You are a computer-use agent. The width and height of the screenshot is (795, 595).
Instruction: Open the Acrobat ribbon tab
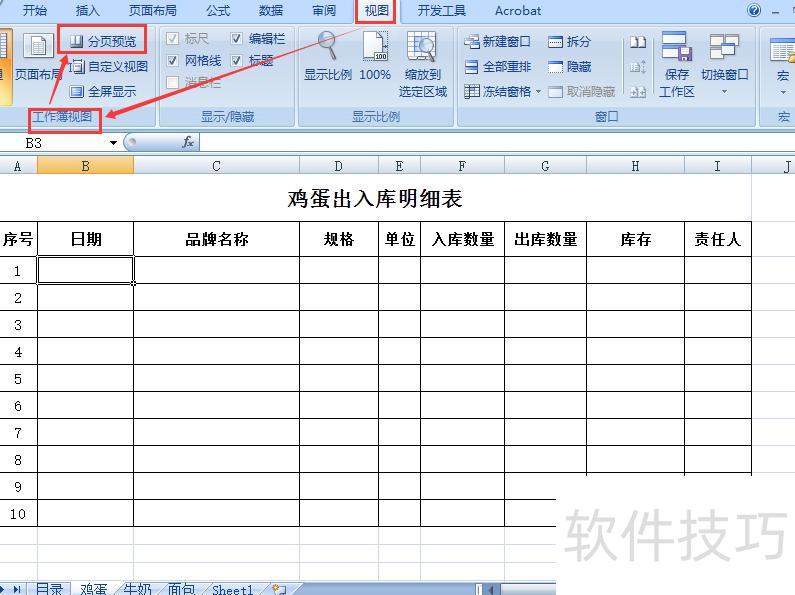(518, 11)
